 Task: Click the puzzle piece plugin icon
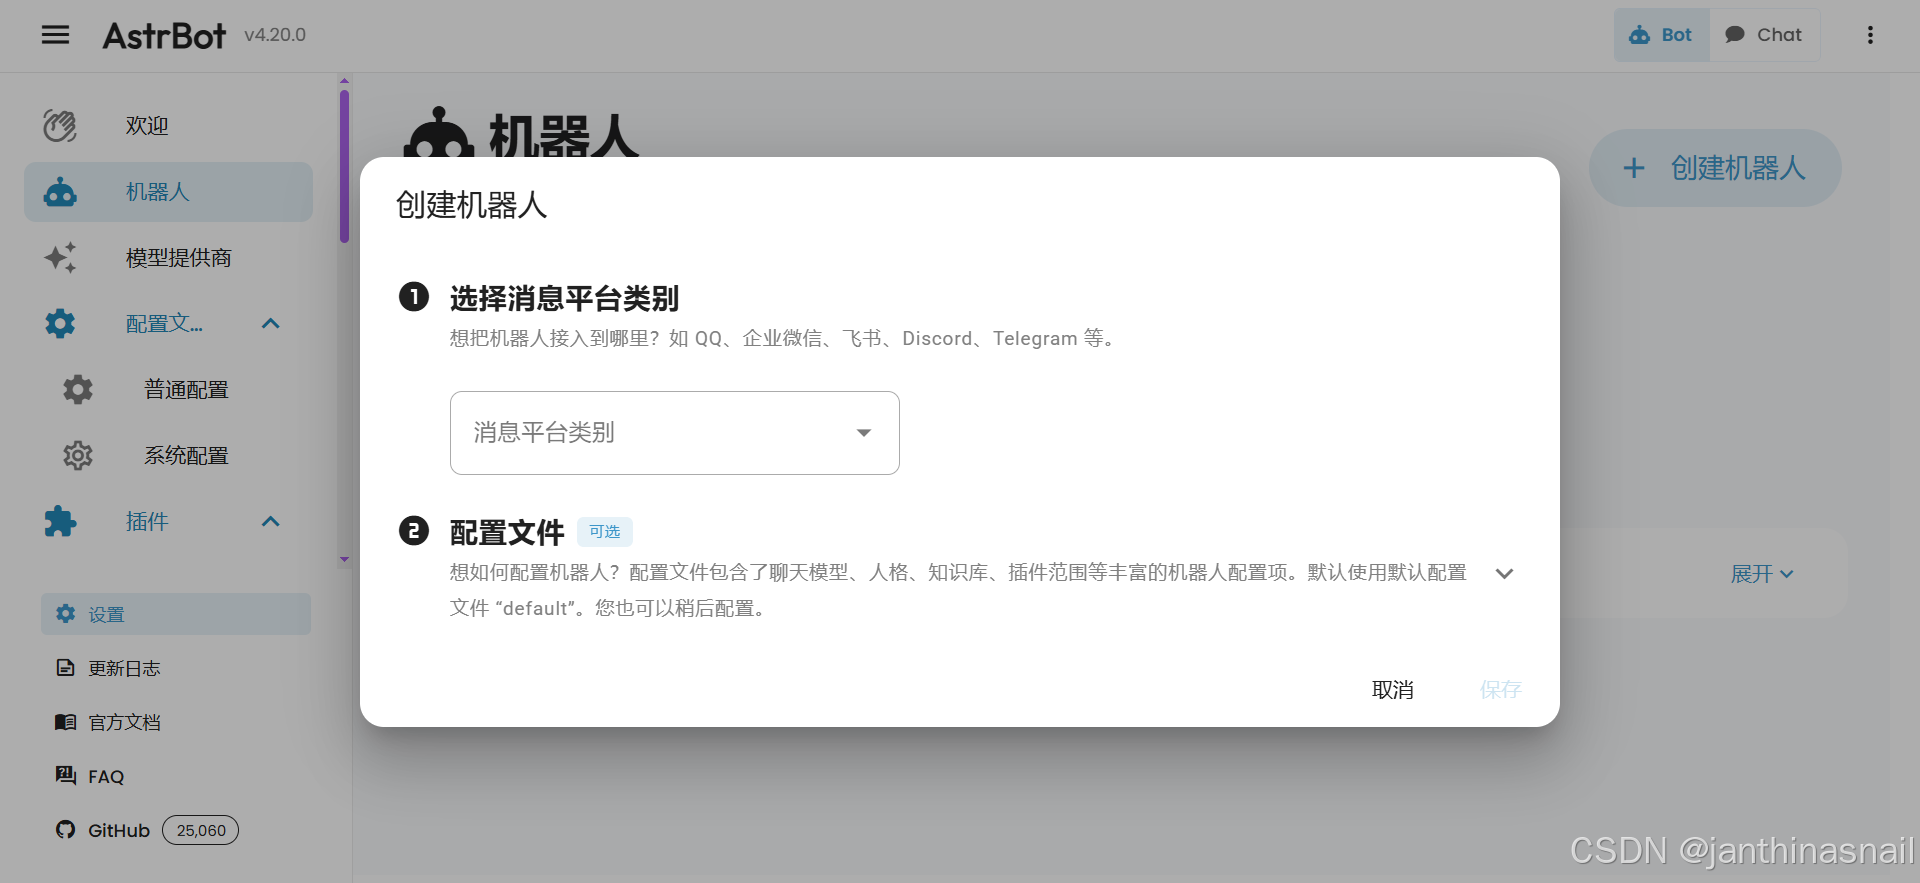click(x=60, y=522)
